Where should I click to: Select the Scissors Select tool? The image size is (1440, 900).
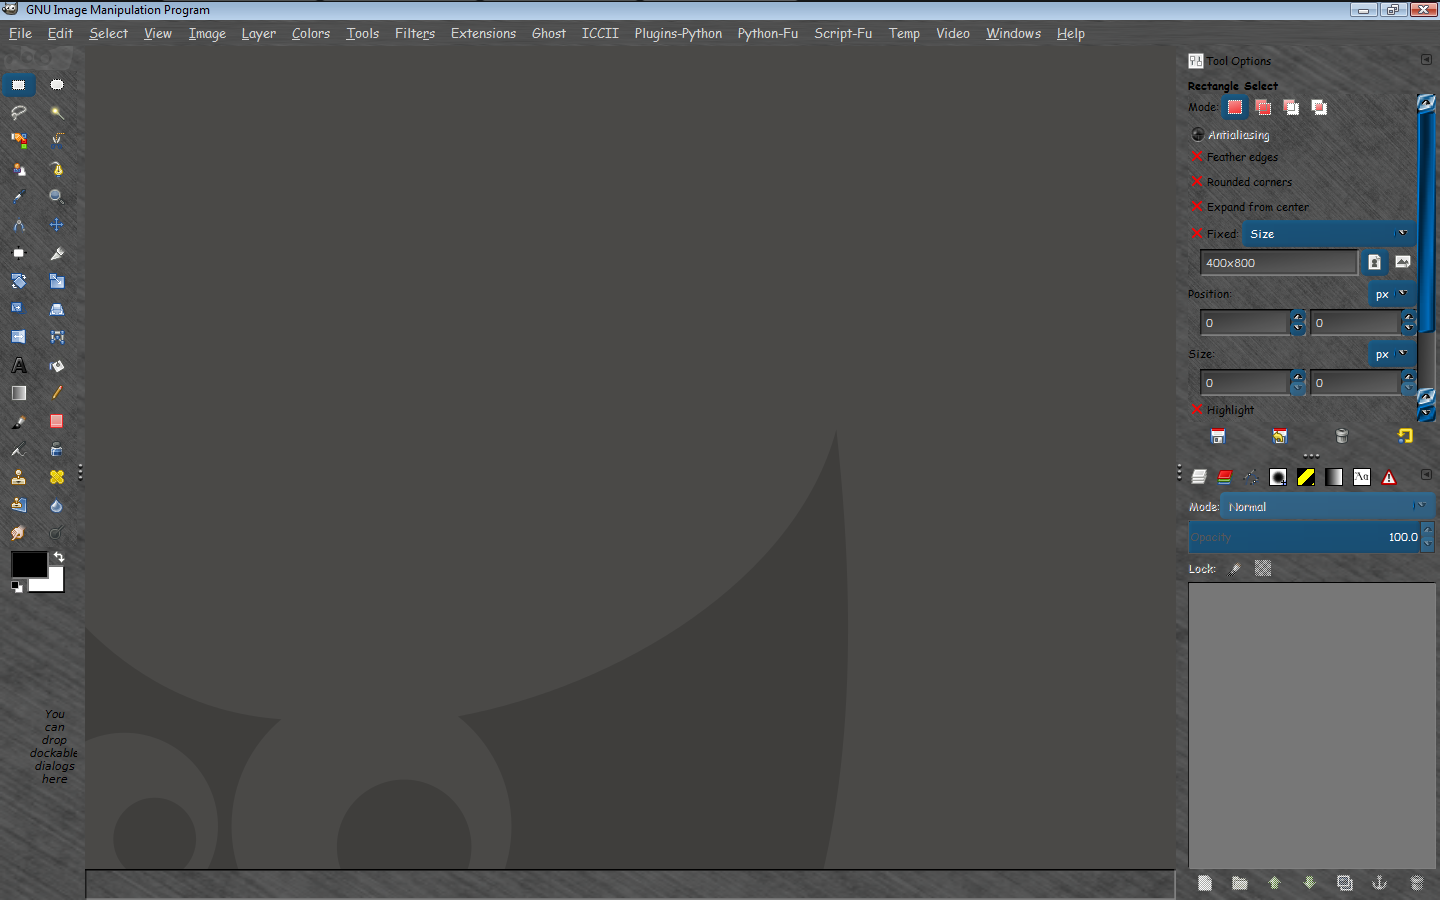(57, 141)
